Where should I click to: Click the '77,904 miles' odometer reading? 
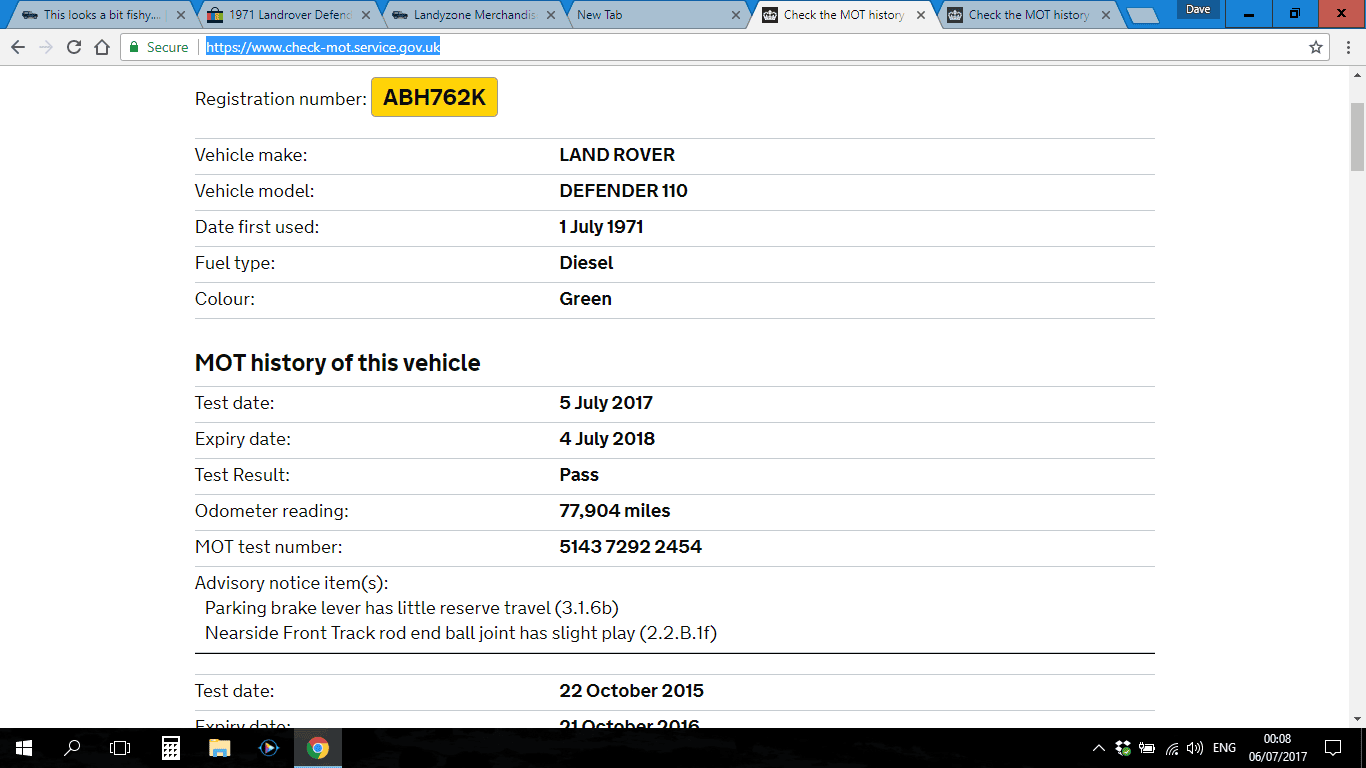(615, 511)
